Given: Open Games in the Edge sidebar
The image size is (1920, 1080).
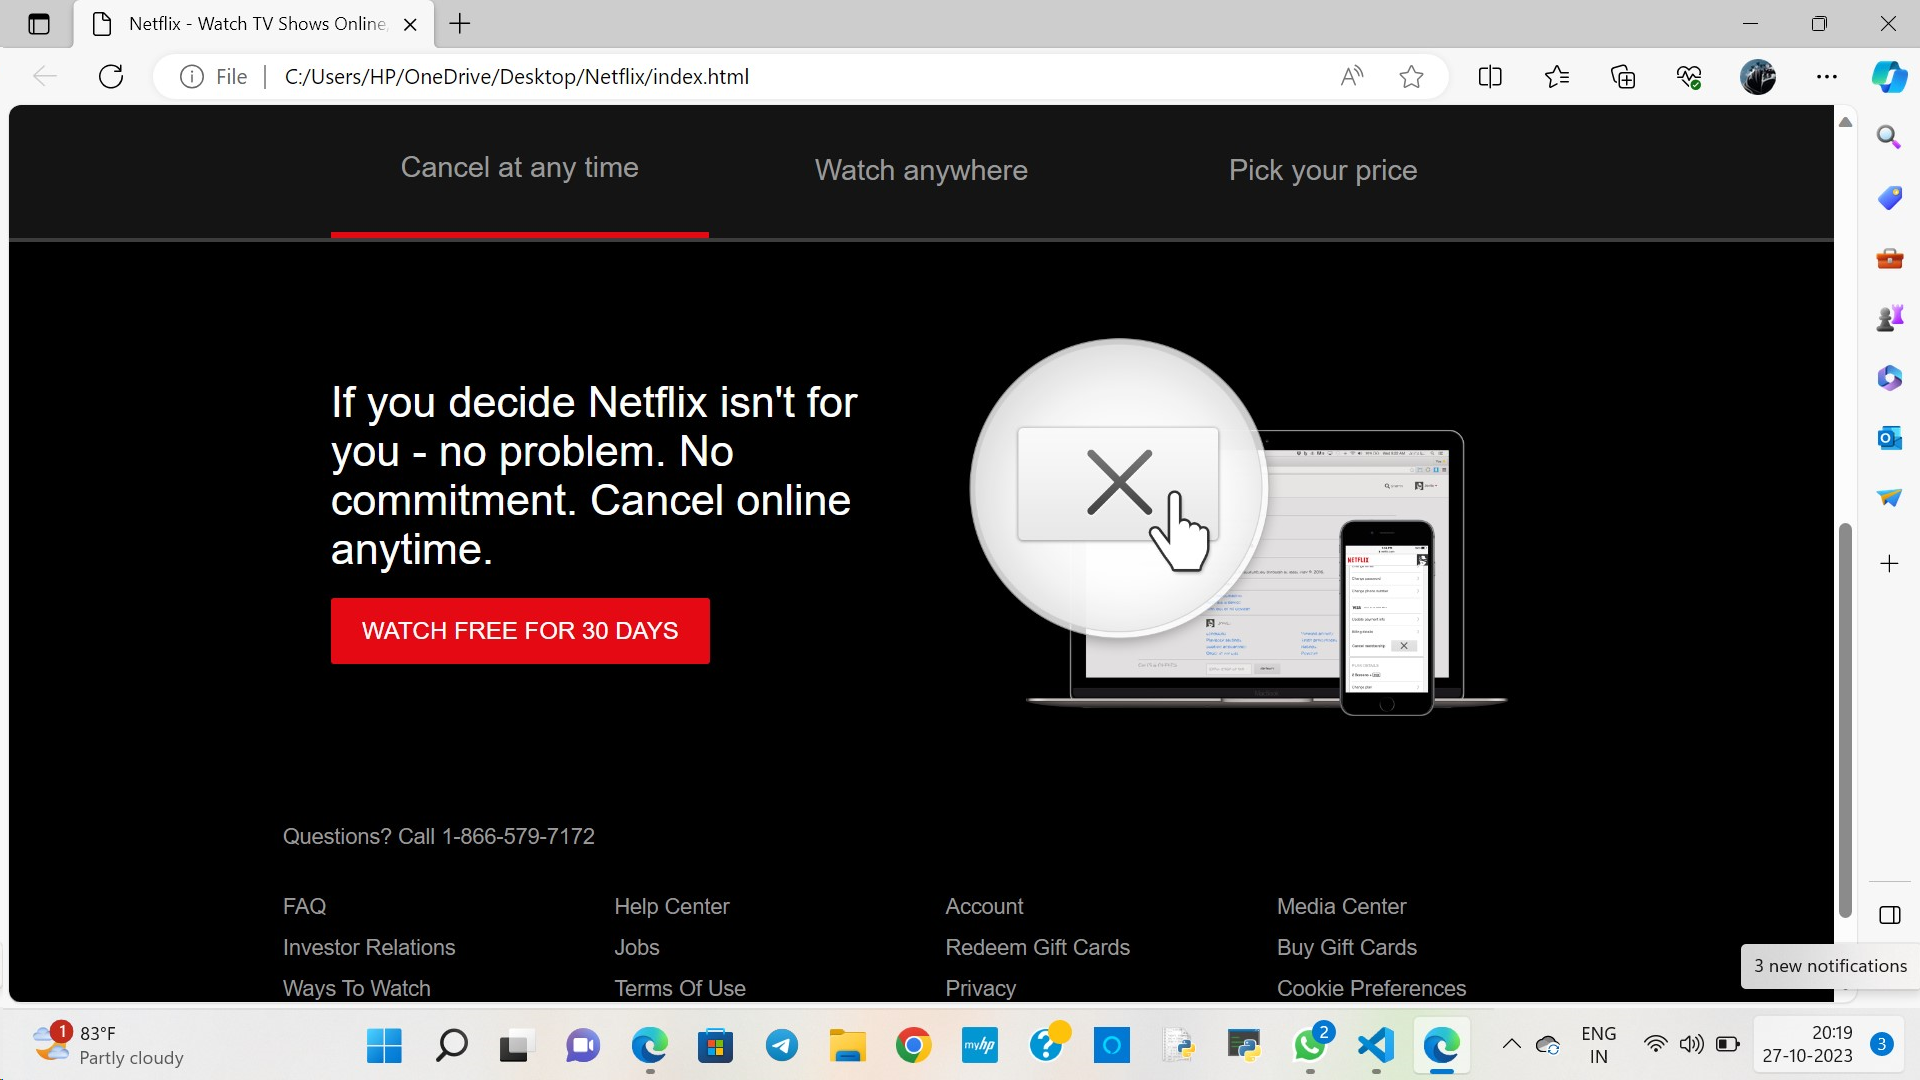Looking at the screenshot, I should (1888, 317).
